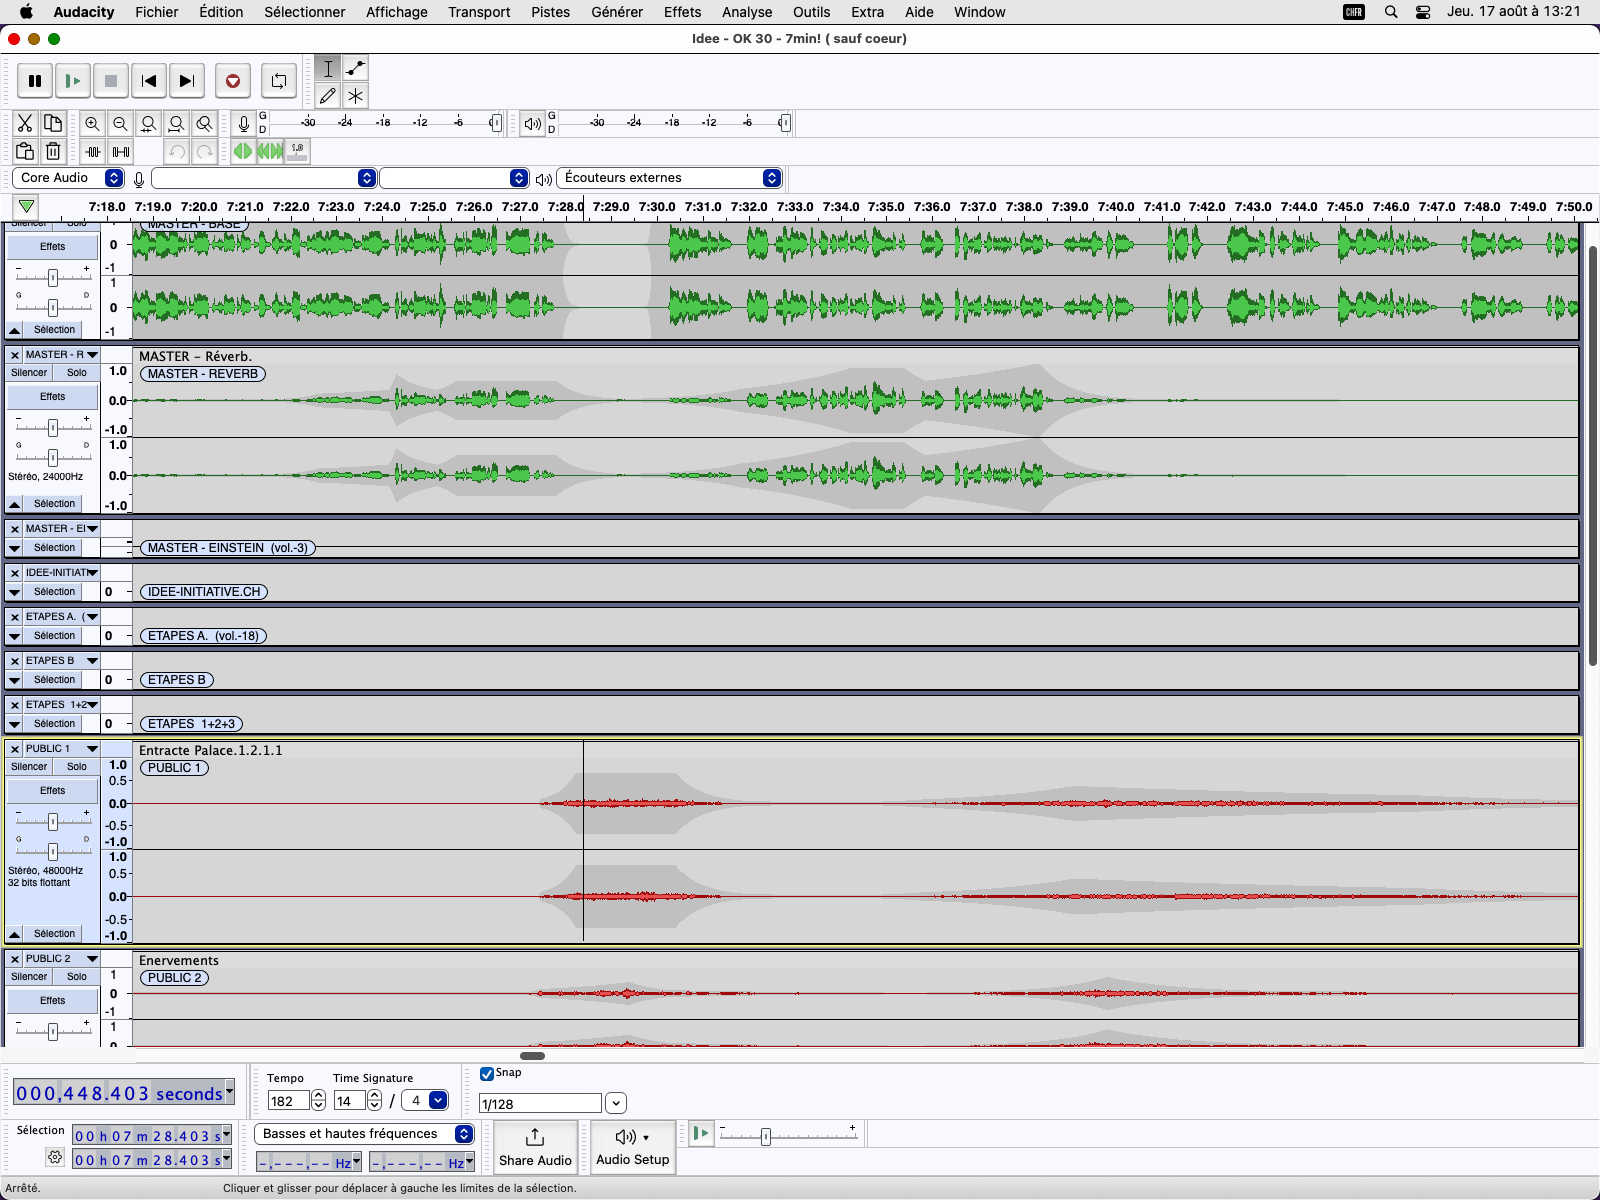Open macOS Control Center icon
1600x1200 pixels.
(1423, 12)
